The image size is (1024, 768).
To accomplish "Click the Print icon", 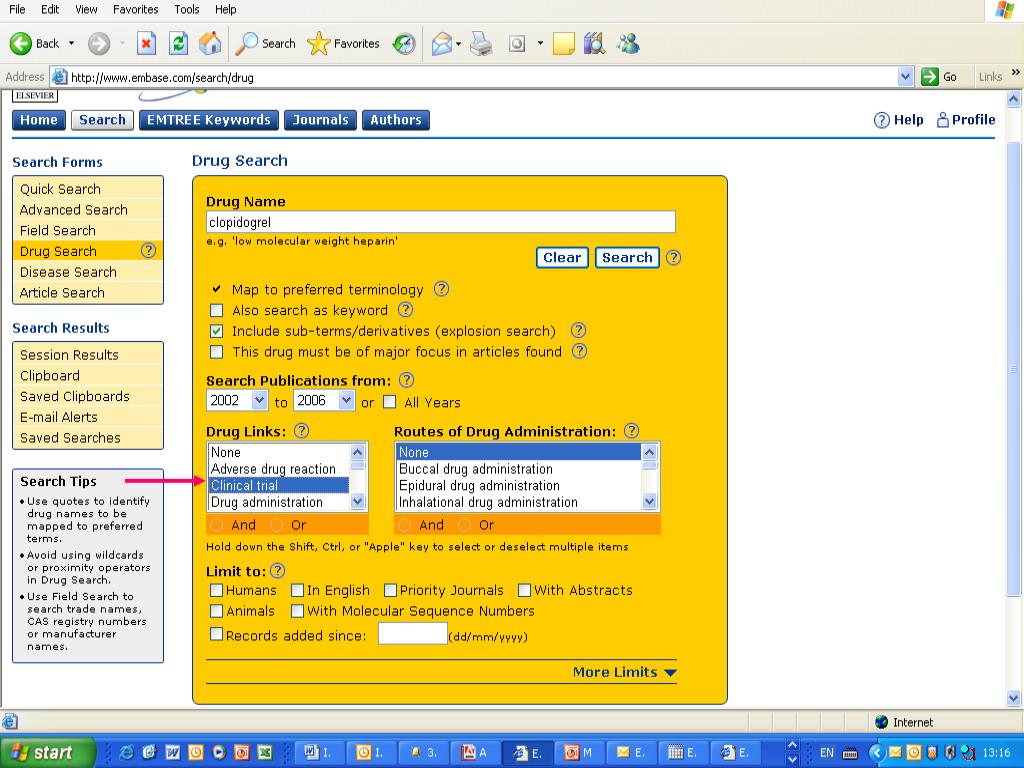I will click(x=482, y=44).
